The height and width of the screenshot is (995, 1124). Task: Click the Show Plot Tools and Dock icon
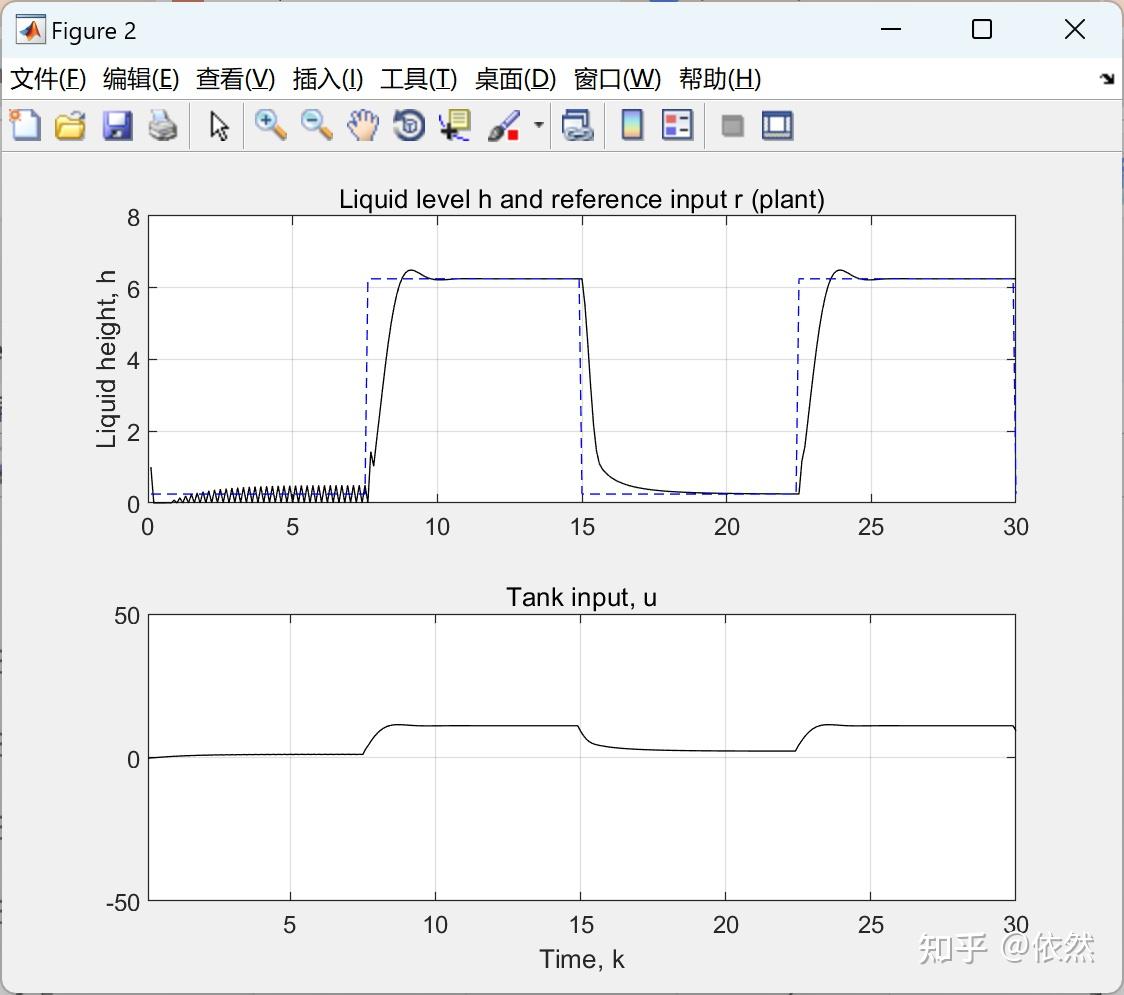[x=777, y=125]
